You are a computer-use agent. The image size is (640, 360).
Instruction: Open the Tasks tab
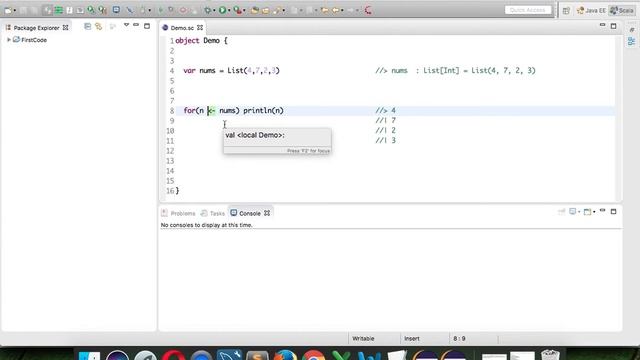click(213, 213)
